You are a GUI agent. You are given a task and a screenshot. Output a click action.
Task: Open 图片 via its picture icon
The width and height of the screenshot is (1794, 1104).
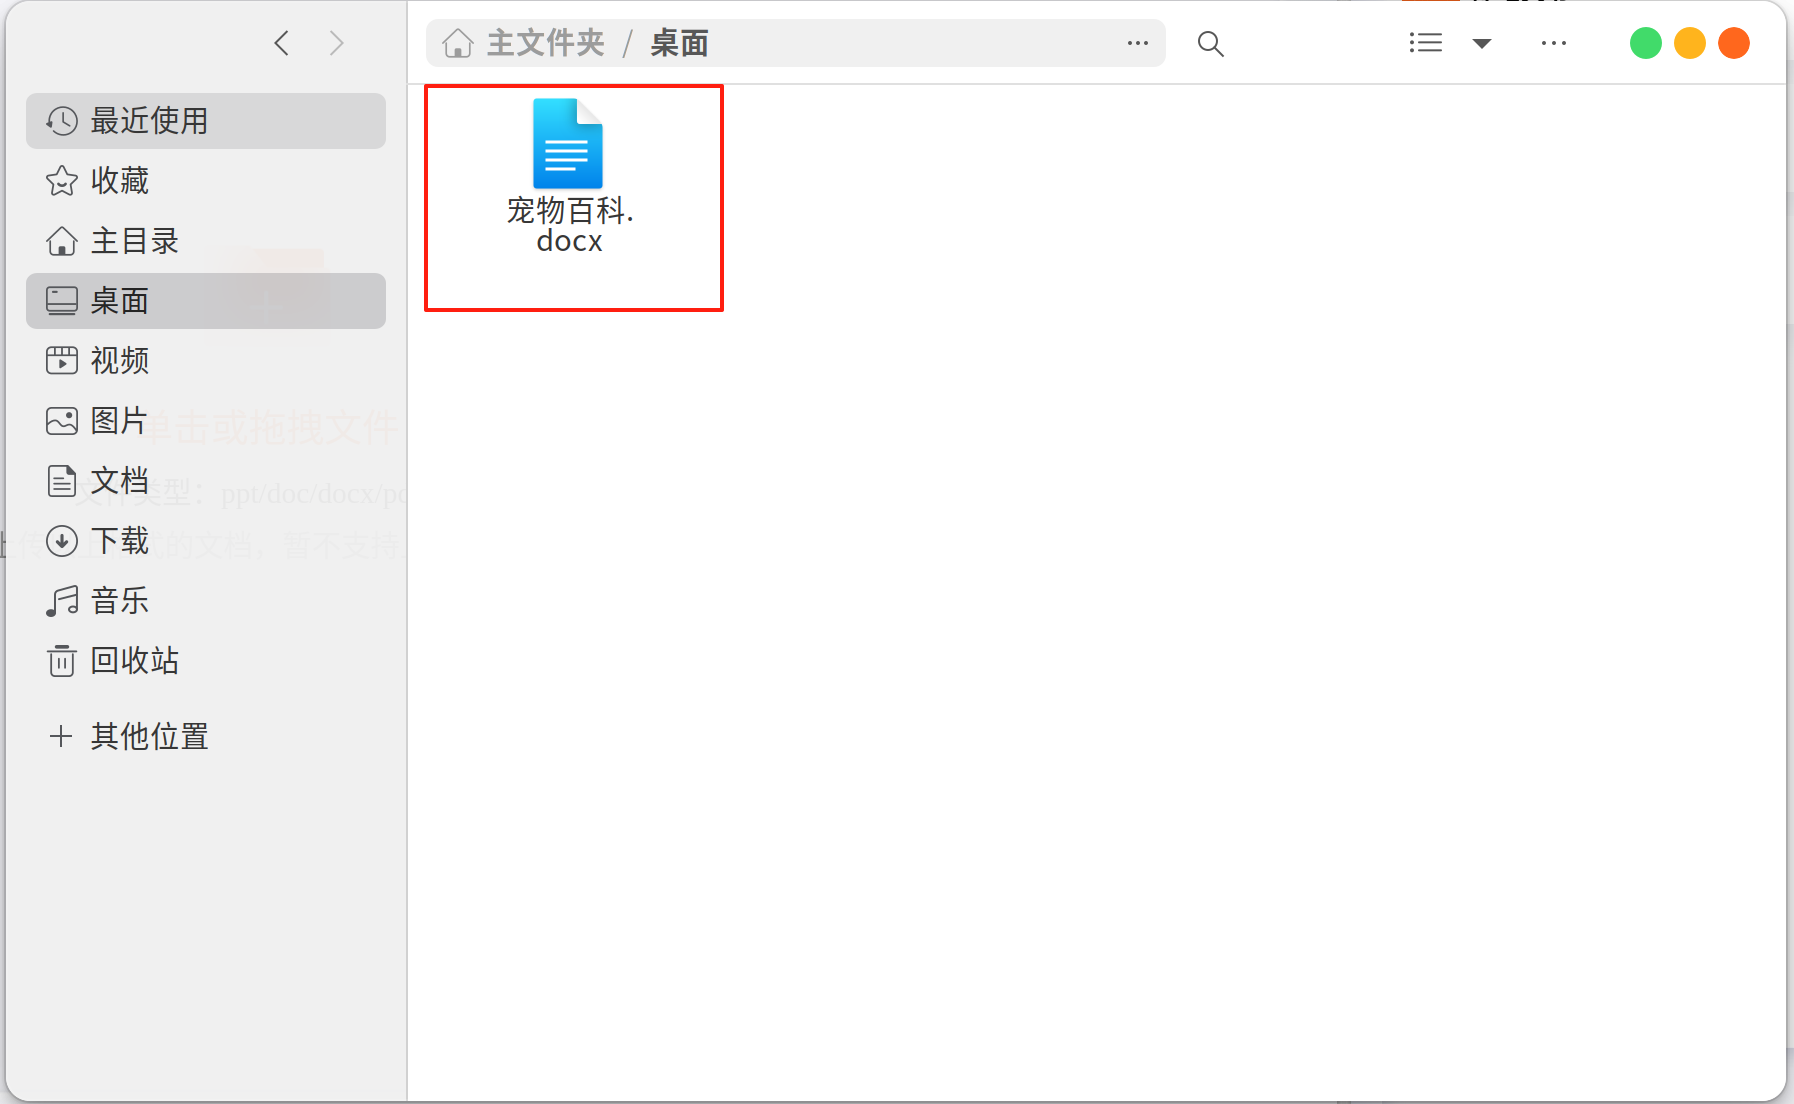click(x=60, y=421)
